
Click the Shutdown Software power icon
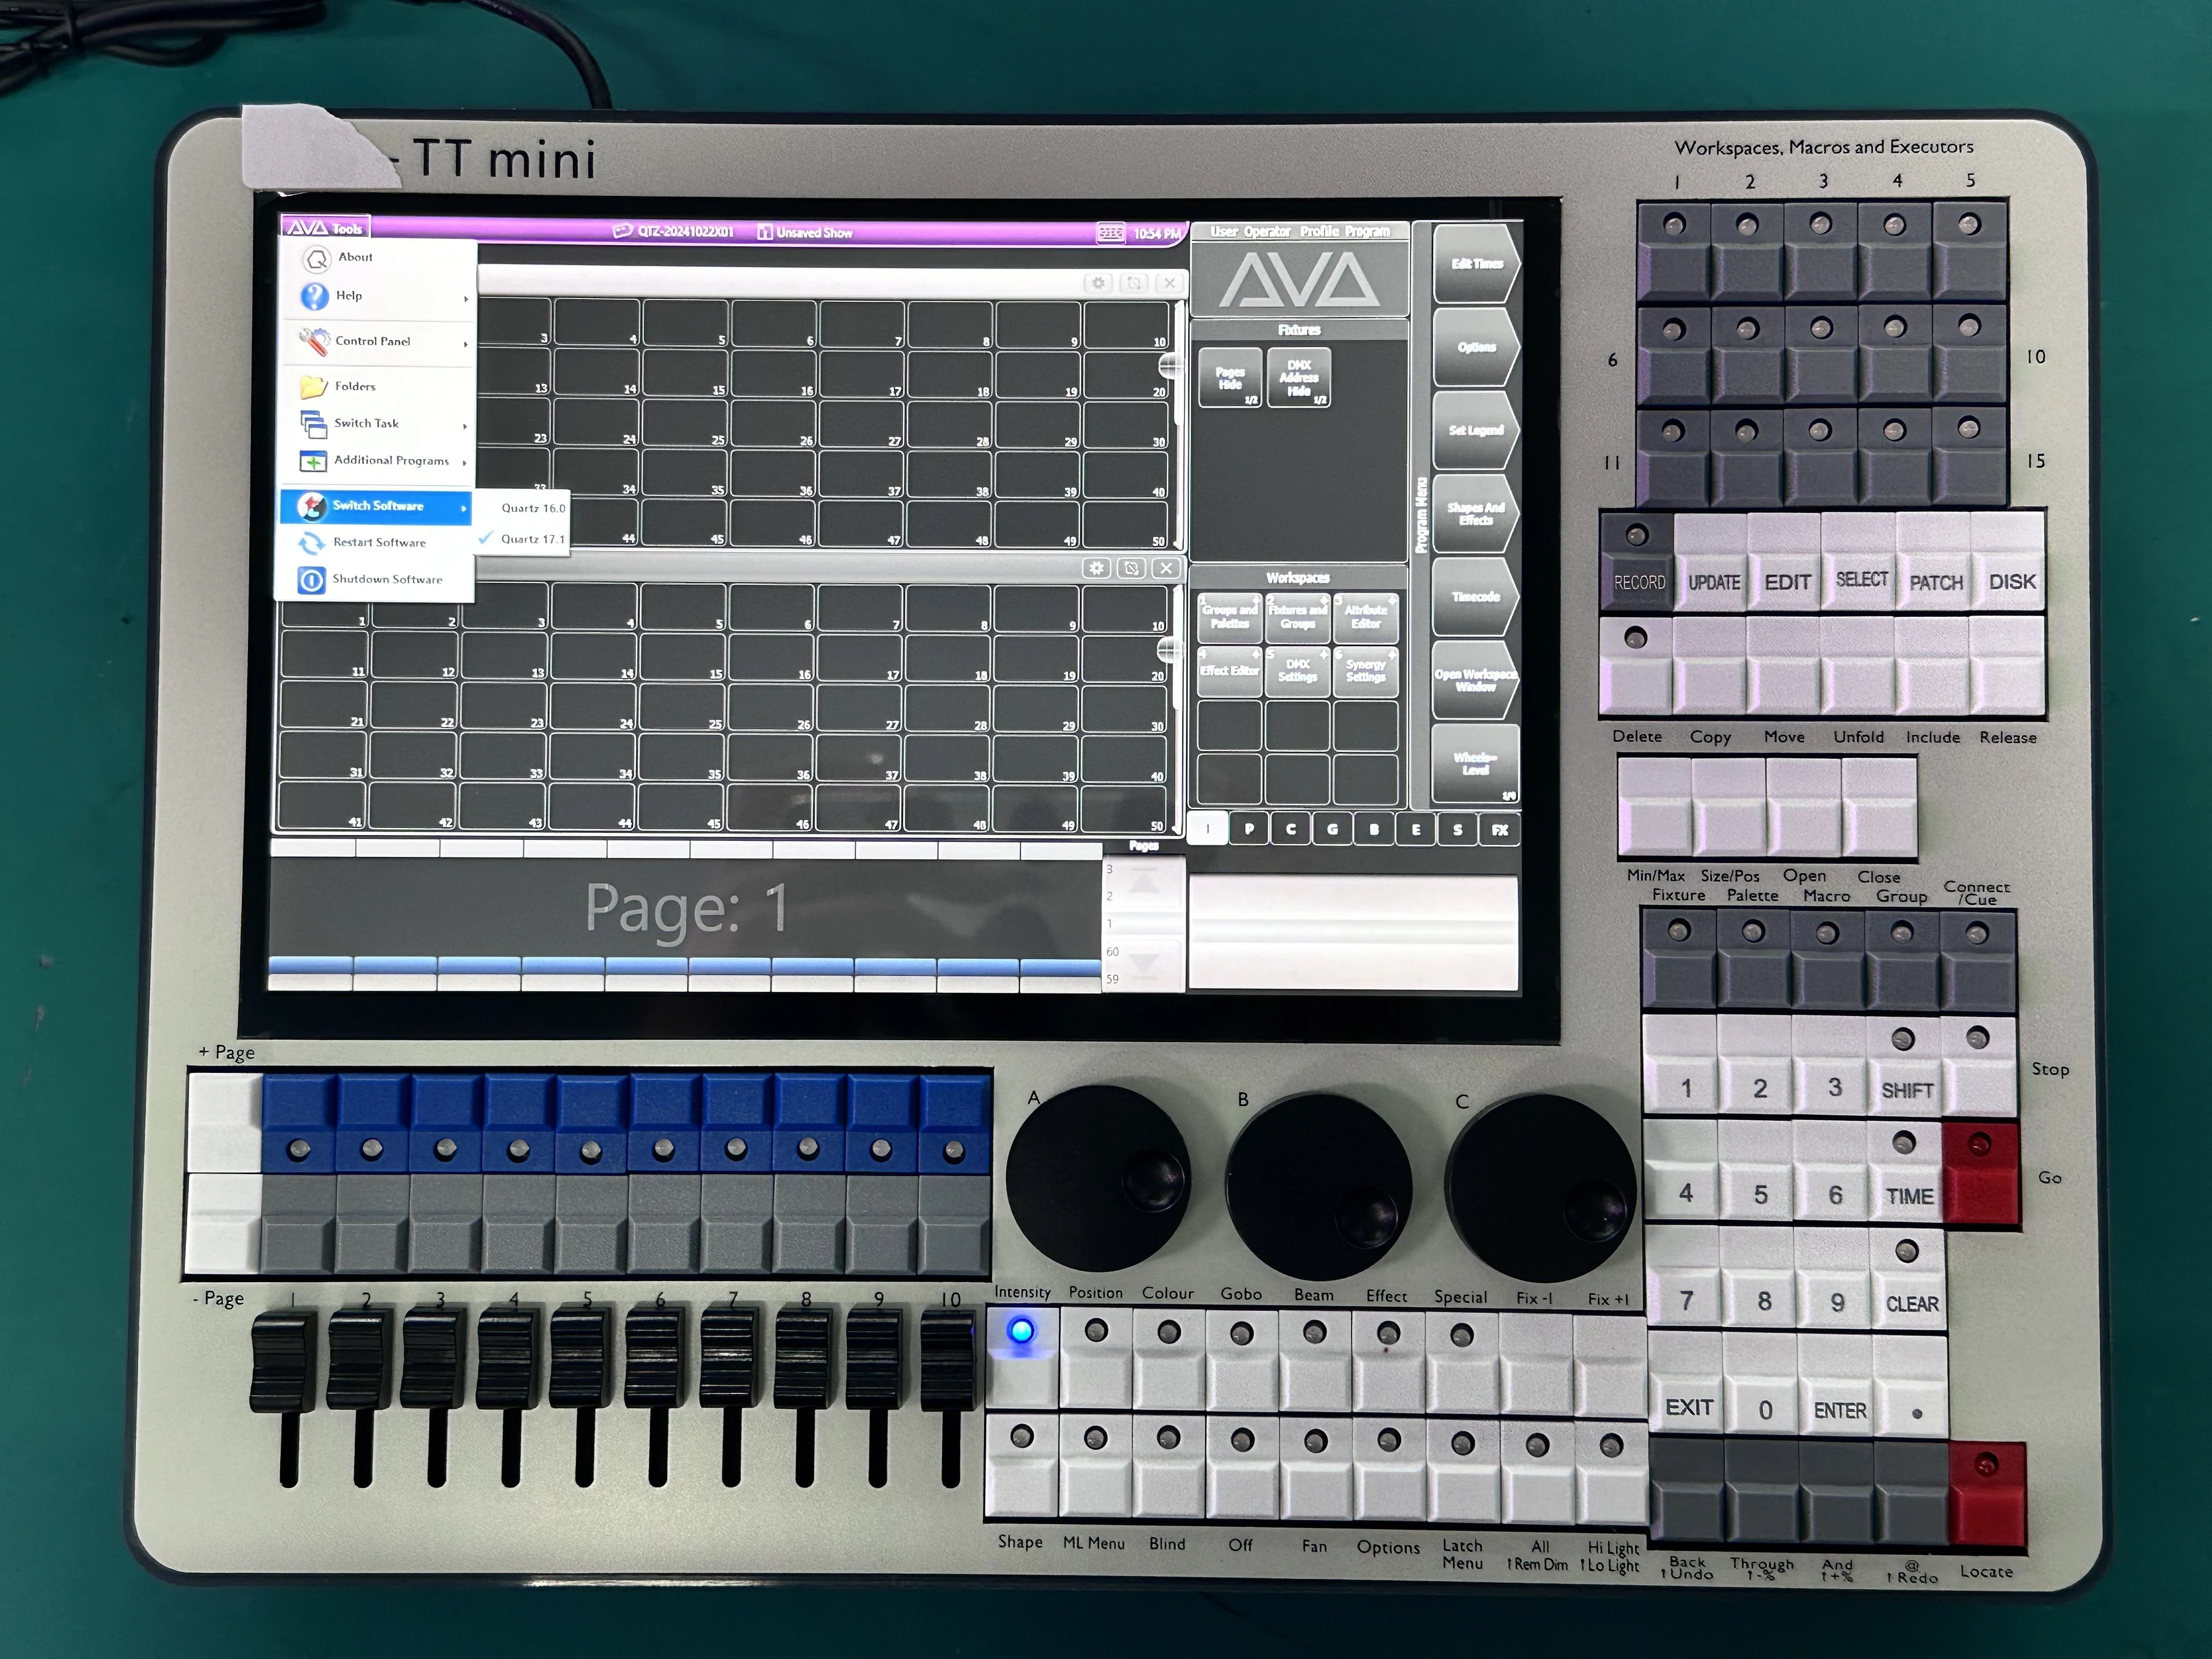point(312,580)
